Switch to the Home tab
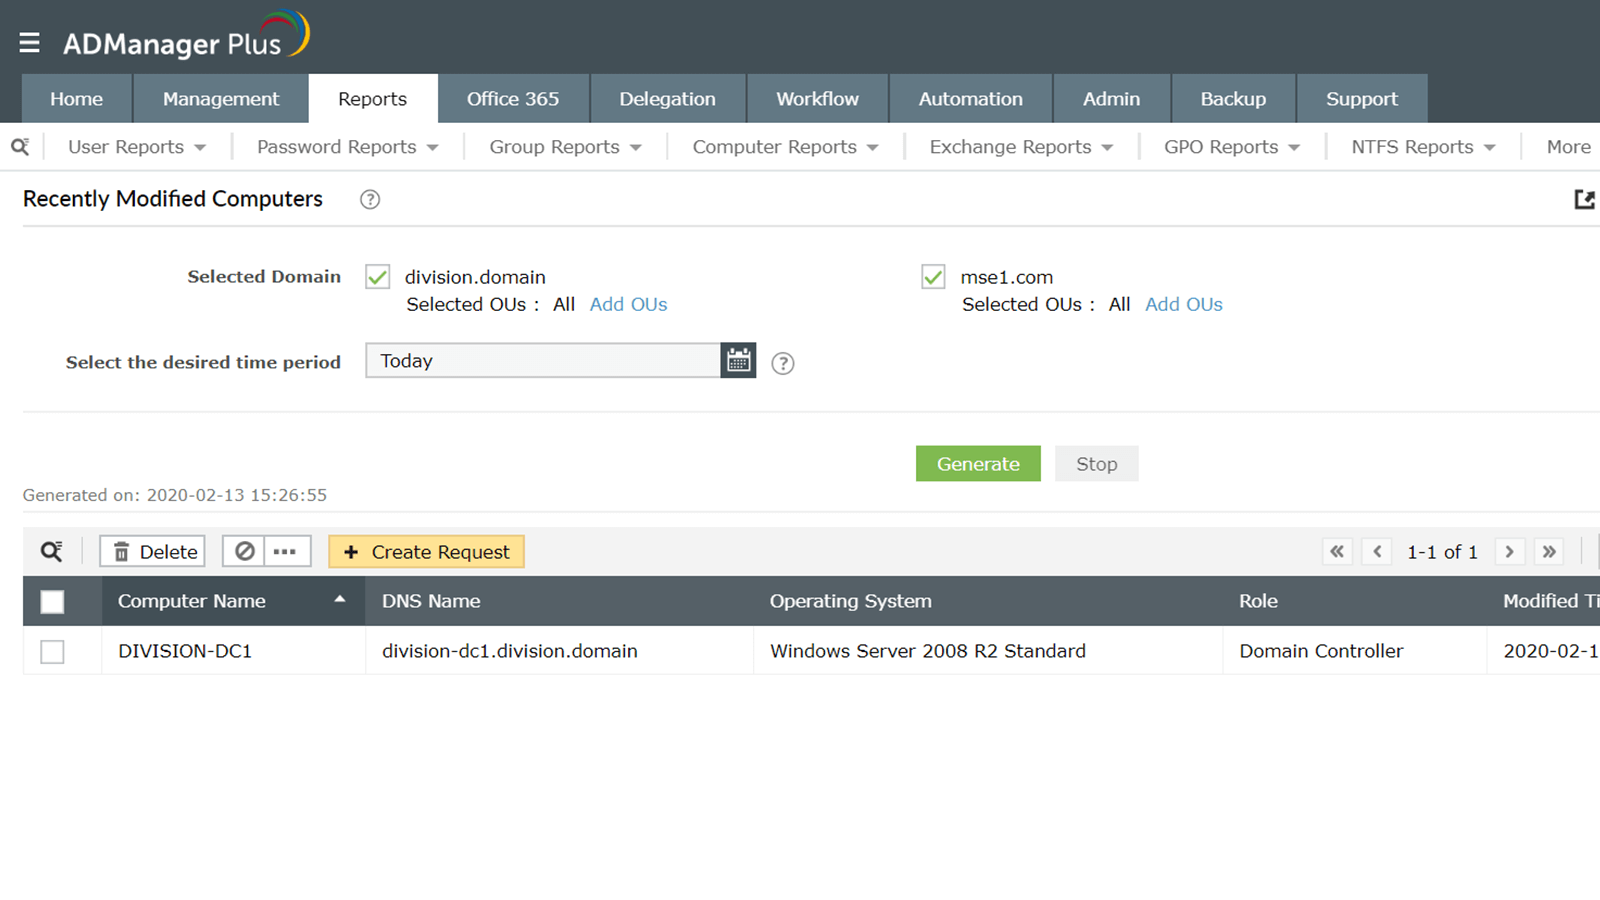This screenshot has width=1600, height=900. 77,99
